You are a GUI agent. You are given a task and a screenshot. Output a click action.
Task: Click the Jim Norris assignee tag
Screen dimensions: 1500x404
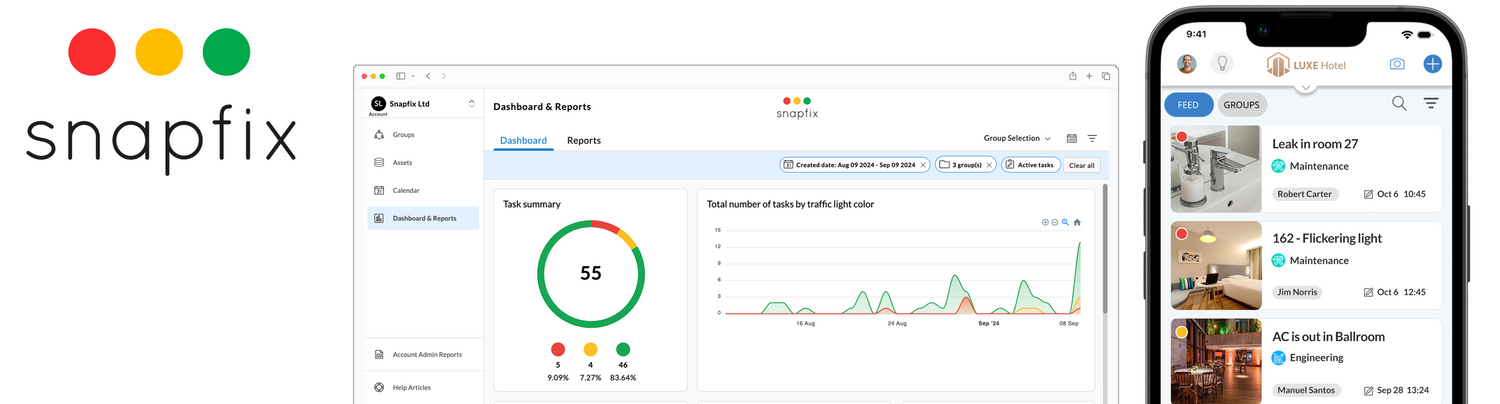[x=1297, y=292]
